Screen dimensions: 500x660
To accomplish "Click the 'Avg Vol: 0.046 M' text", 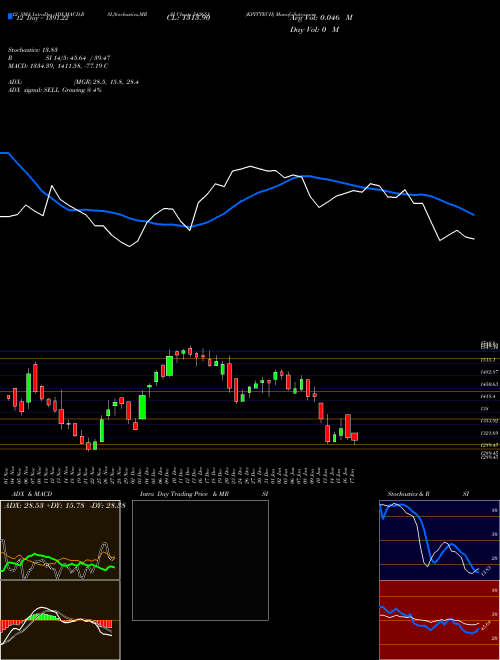I will (x=322, y=18).
